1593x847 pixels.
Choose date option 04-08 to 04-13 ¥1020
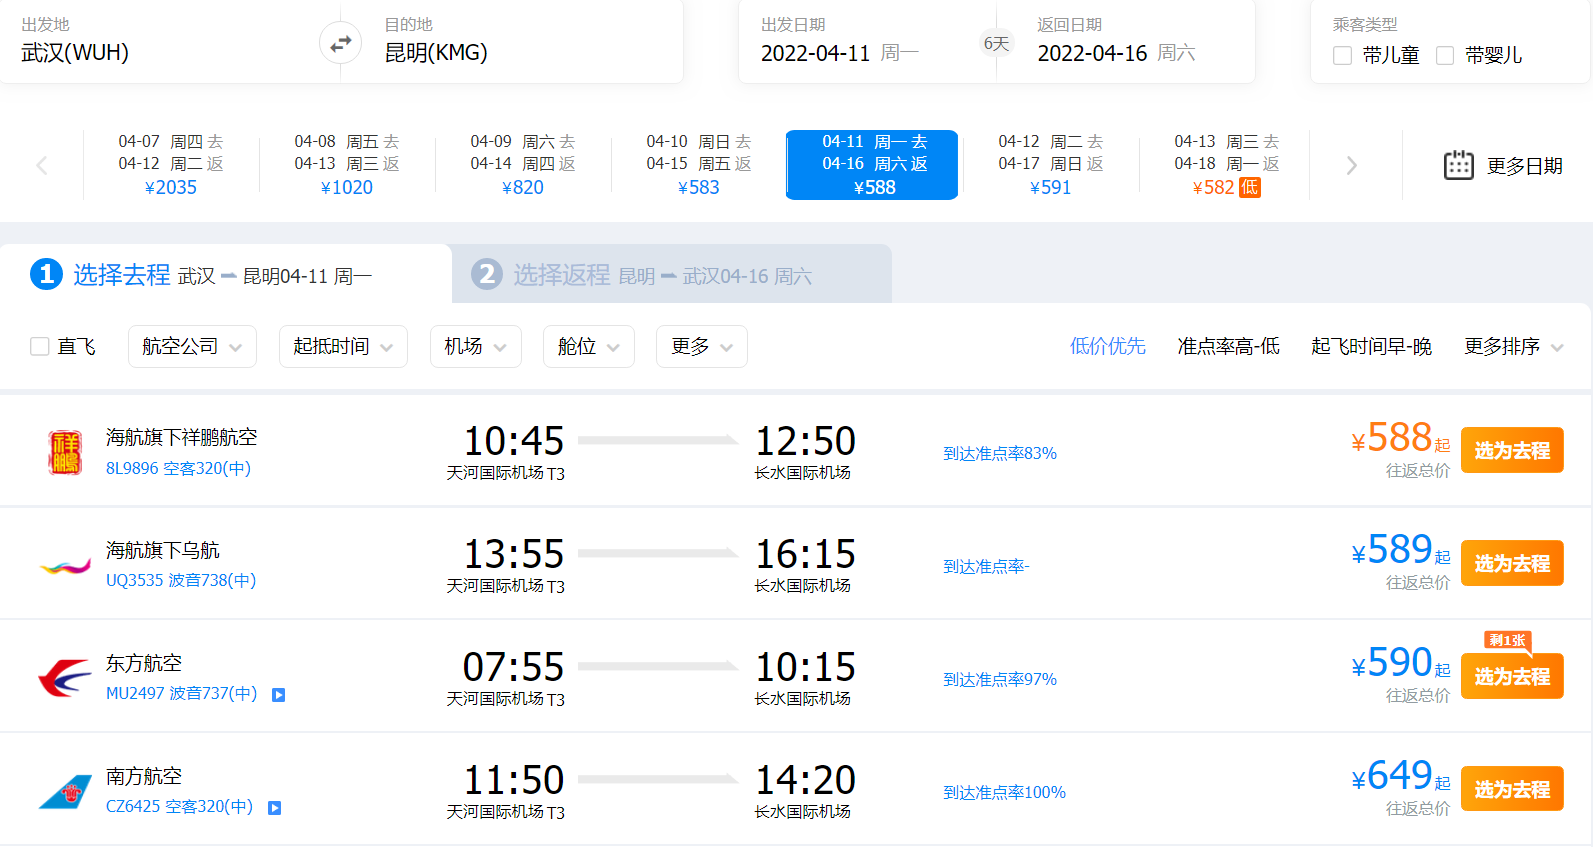[x=347, y=165]
